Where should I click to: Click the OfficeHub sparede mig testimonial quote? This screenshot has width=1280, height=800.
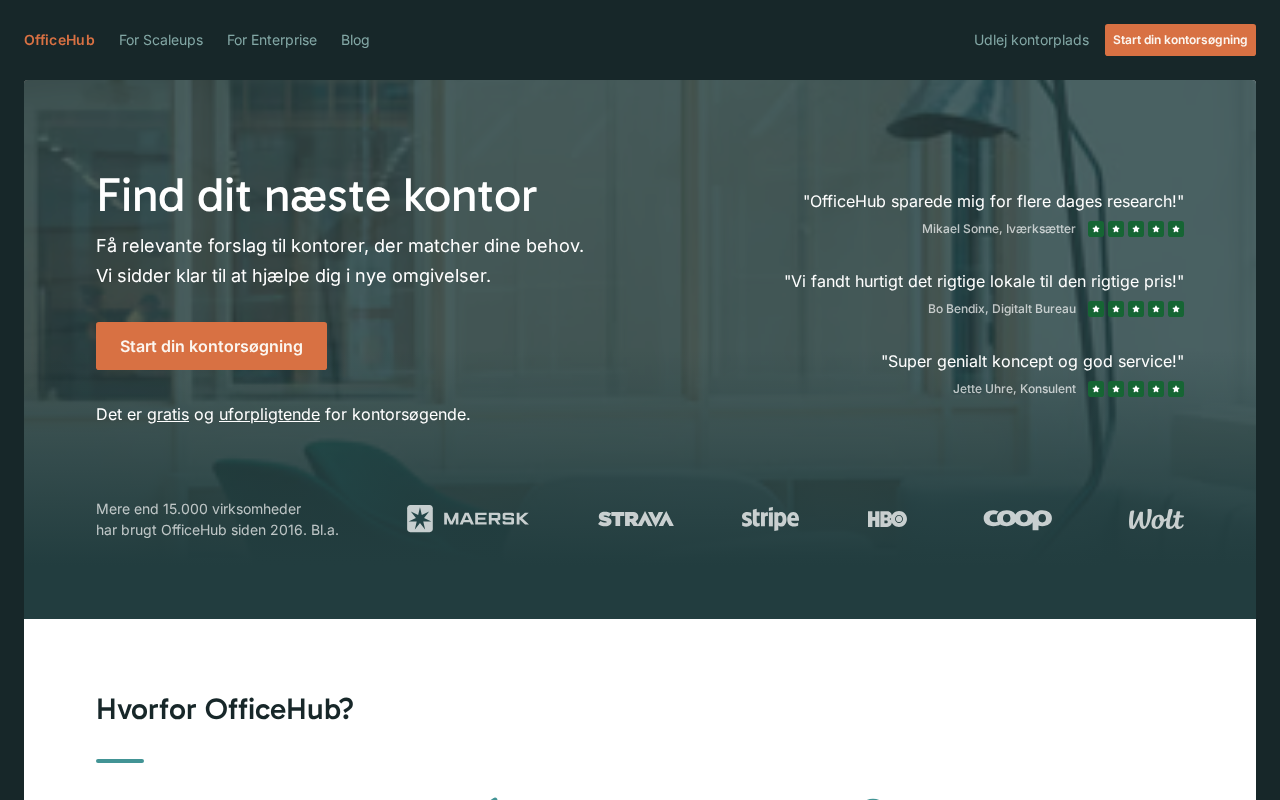point(993,201)
